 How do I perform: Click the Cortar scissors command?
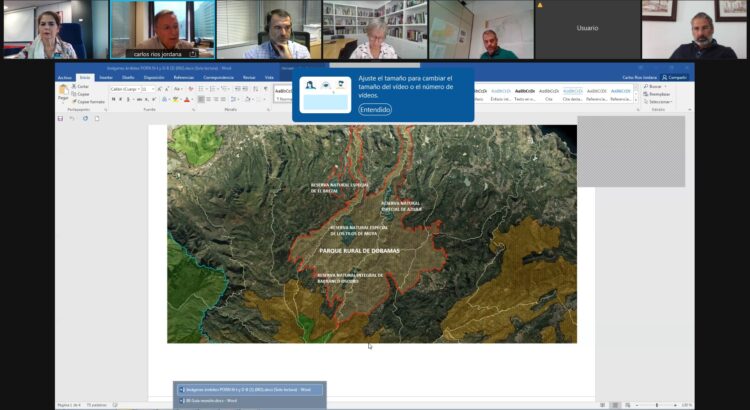(x=80, y=87)
